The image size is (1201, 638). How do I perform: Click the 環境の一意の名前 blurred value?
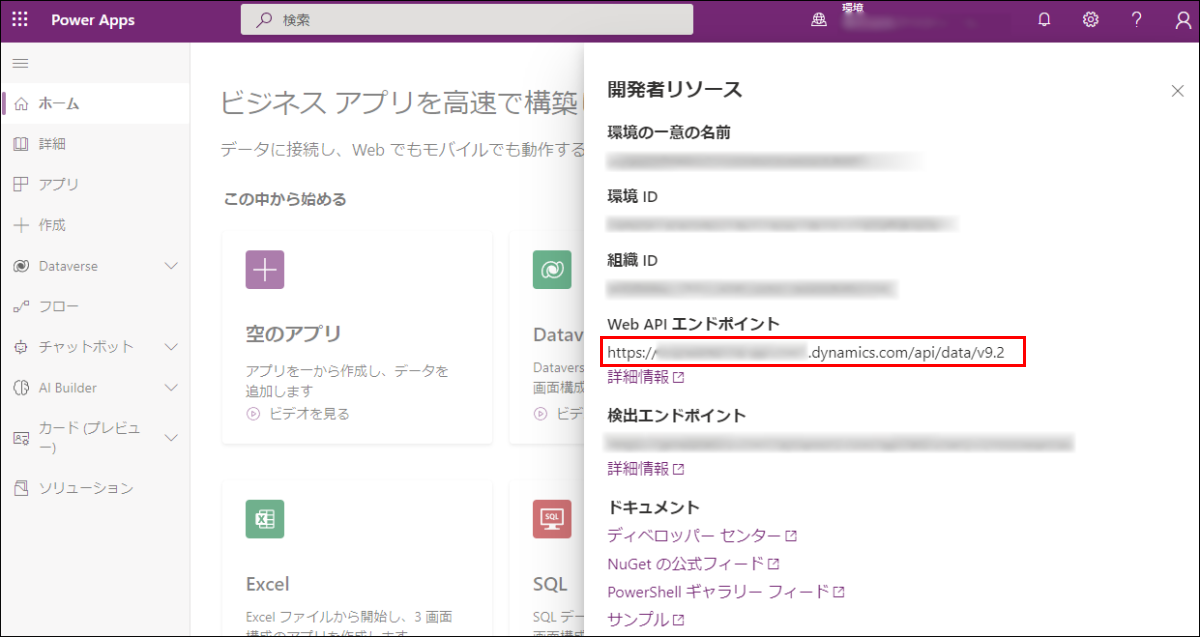tap(765, 159)
